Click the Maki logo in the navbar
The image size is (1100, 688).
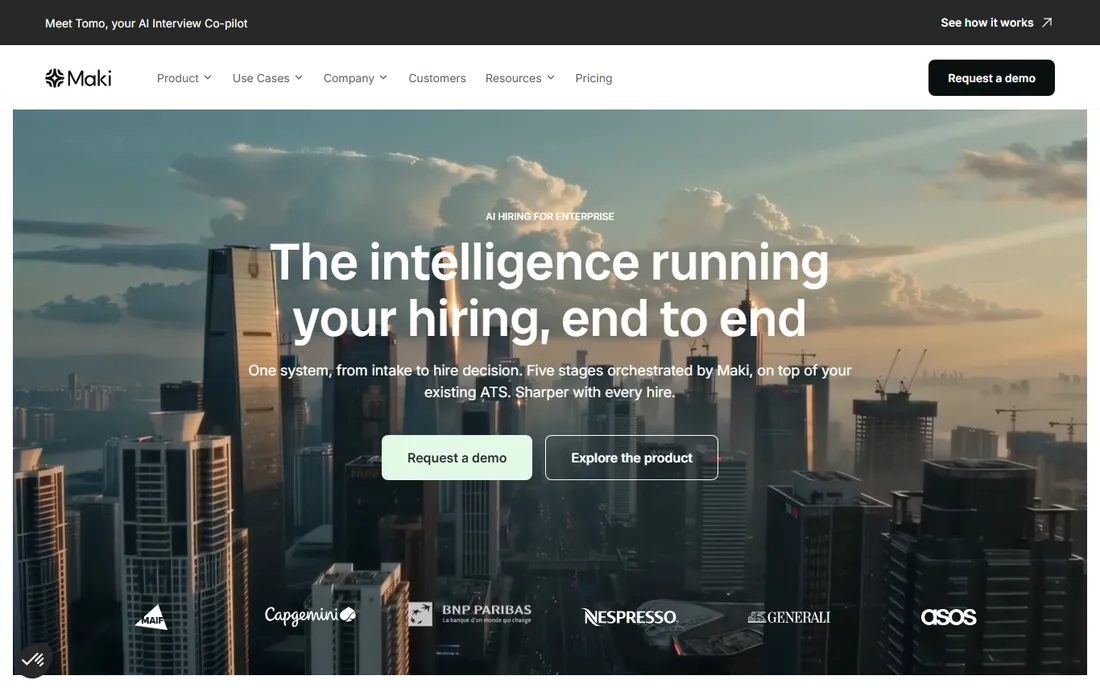(x=79, y=78)
